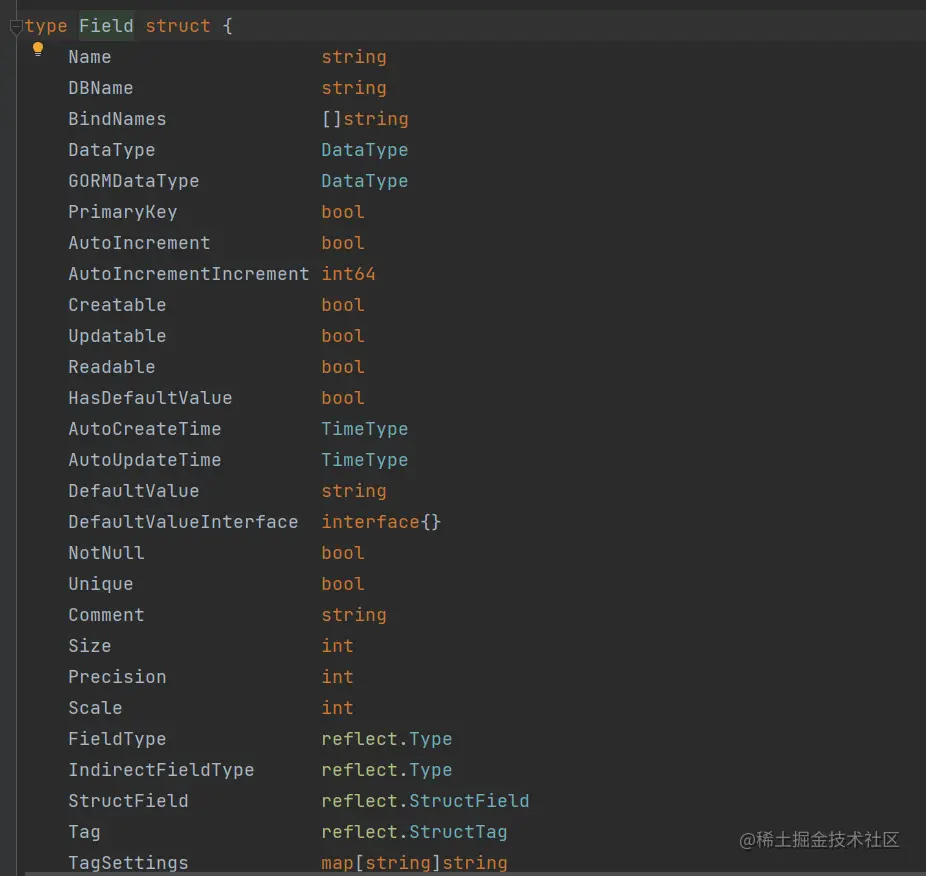926x876 pixels.
Task: Click the DefaultValueInterface field name
Action: pos(184,522)
